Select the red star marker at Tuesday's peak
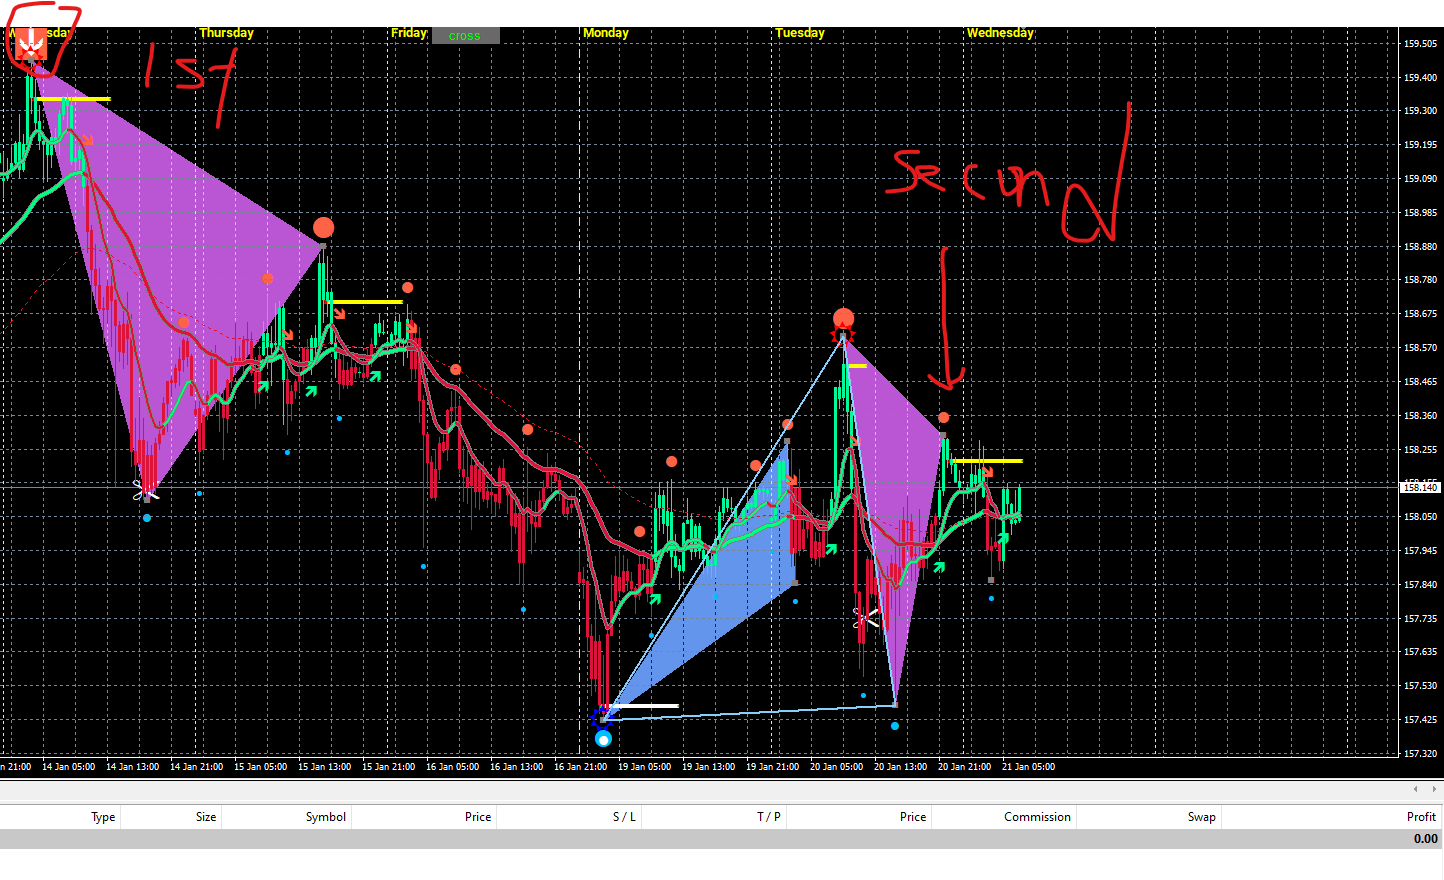 pos(843,334)
